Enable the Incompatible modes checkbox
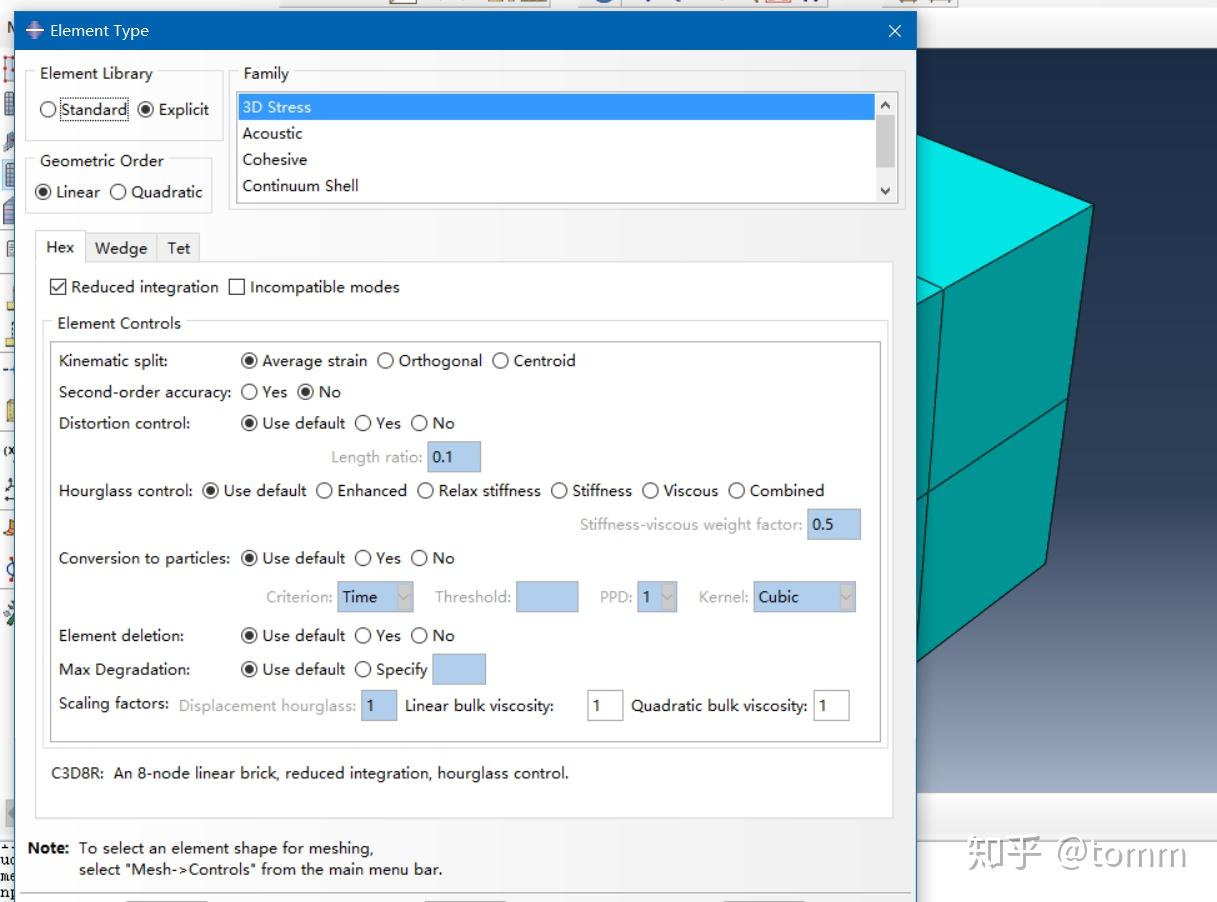Screen dimensions: 1217x902 pyautogui.click(x=236, y=287)
